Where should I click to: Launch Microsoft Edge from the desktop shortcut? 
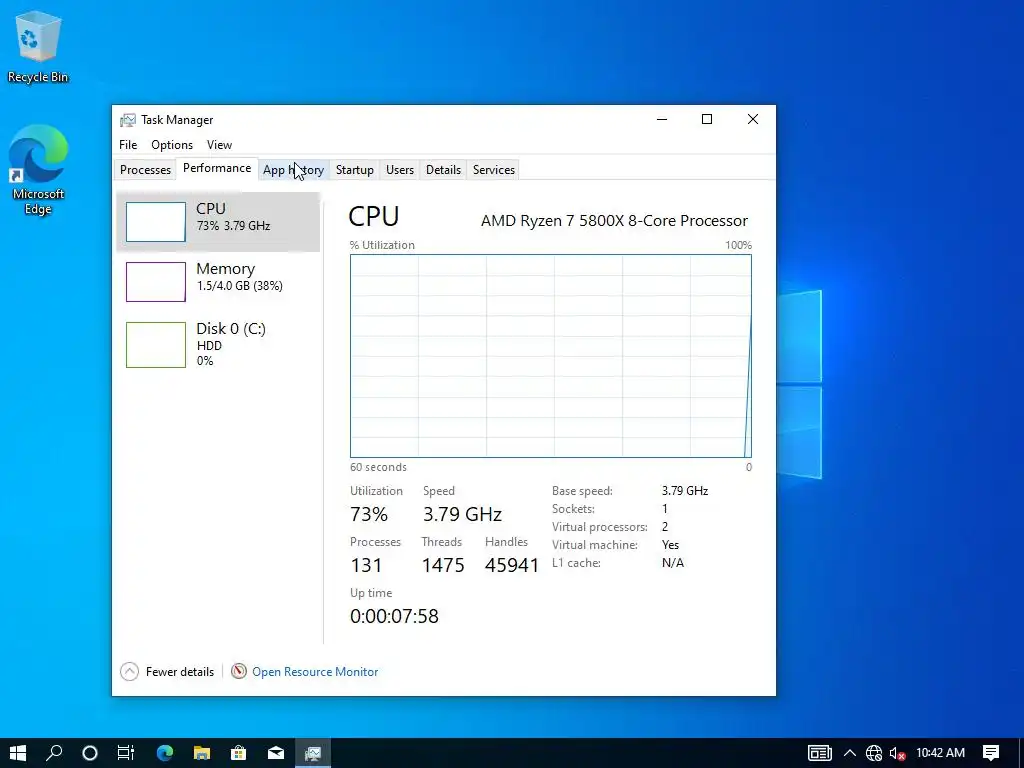(38, 170)
